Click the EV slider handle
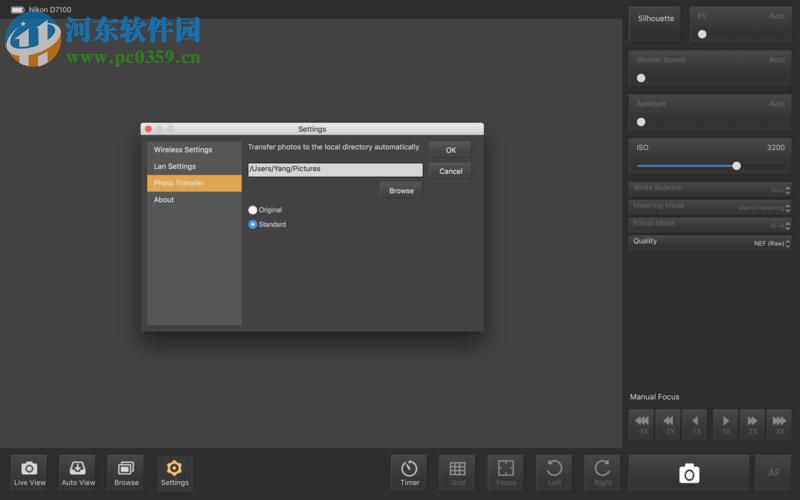This screenshot has height=500, width=800. [702, 34]
